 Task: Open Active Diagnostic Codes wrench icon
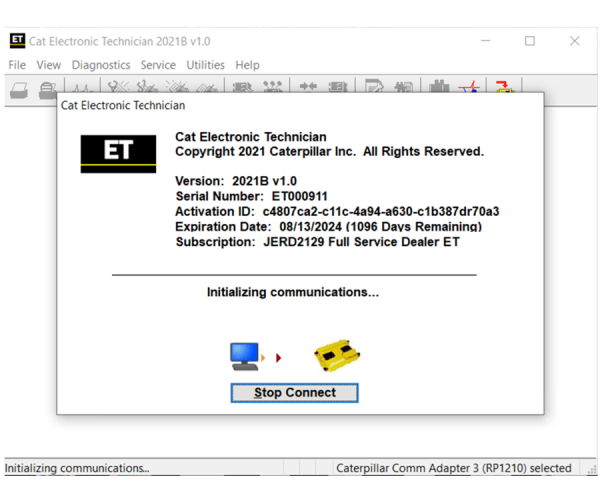118,86
